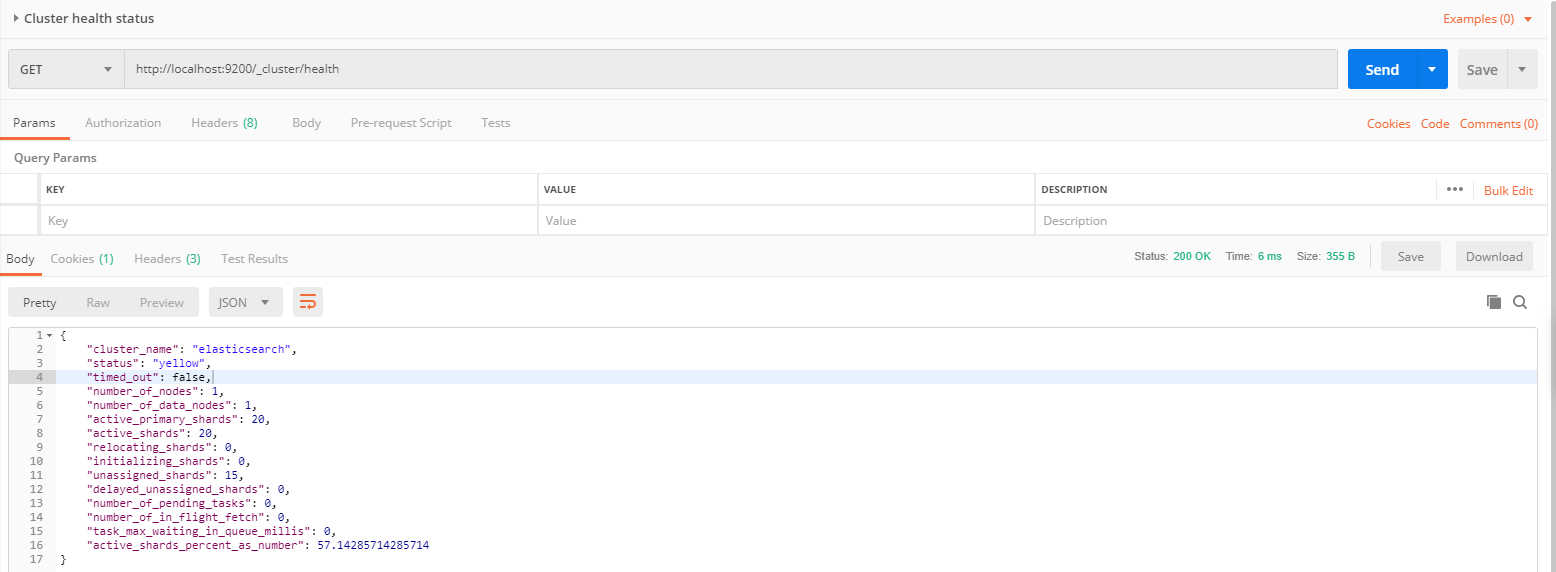Click the Key input field
Viewport: 1556px width, 572px height.
point(288,220)
